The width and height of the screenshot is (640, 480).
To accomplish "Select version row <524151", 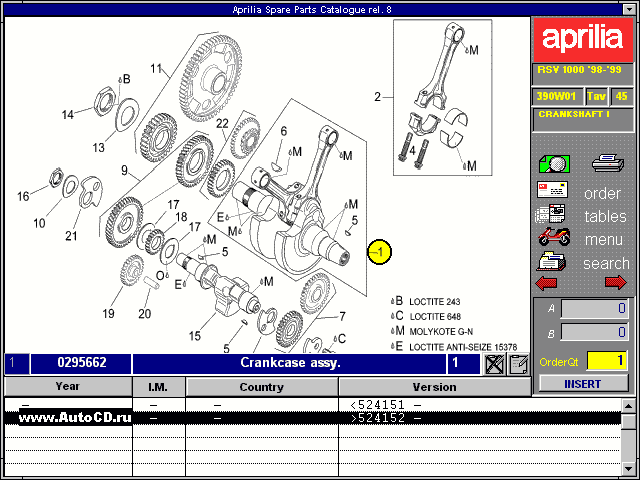I will tap(313, 405).
